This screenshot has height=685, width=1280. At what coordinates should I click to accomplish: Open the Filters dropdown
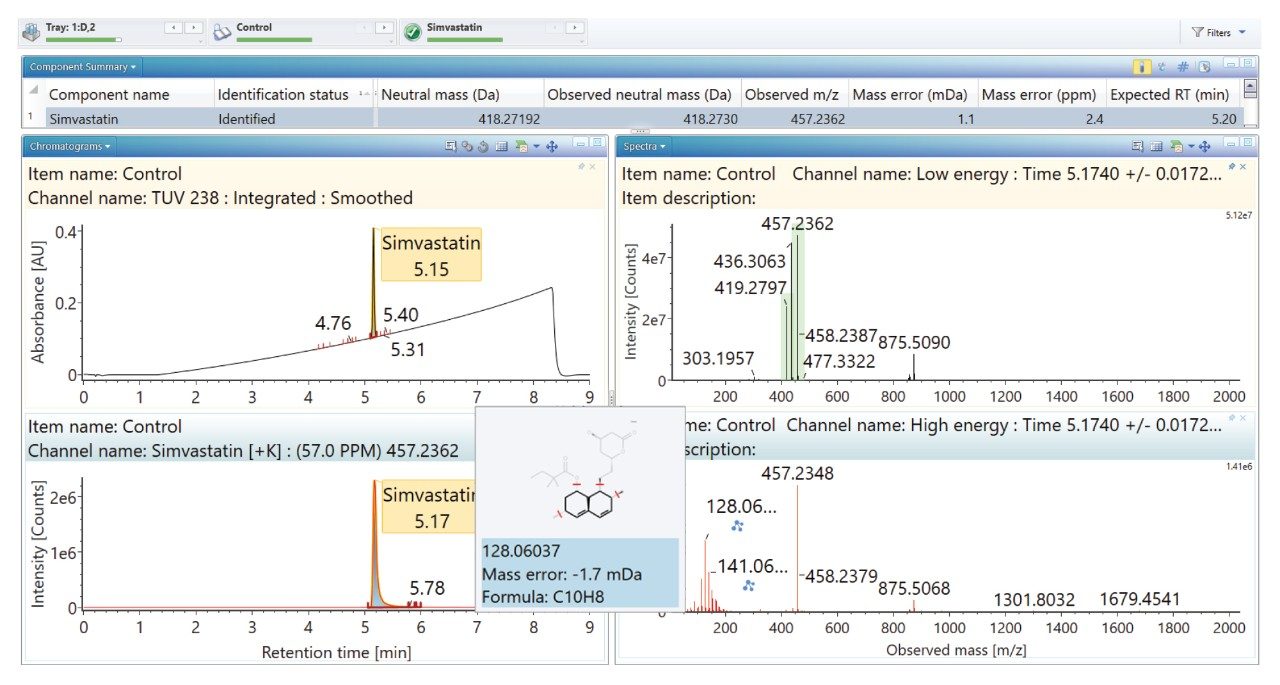(x=1219, y=33)
